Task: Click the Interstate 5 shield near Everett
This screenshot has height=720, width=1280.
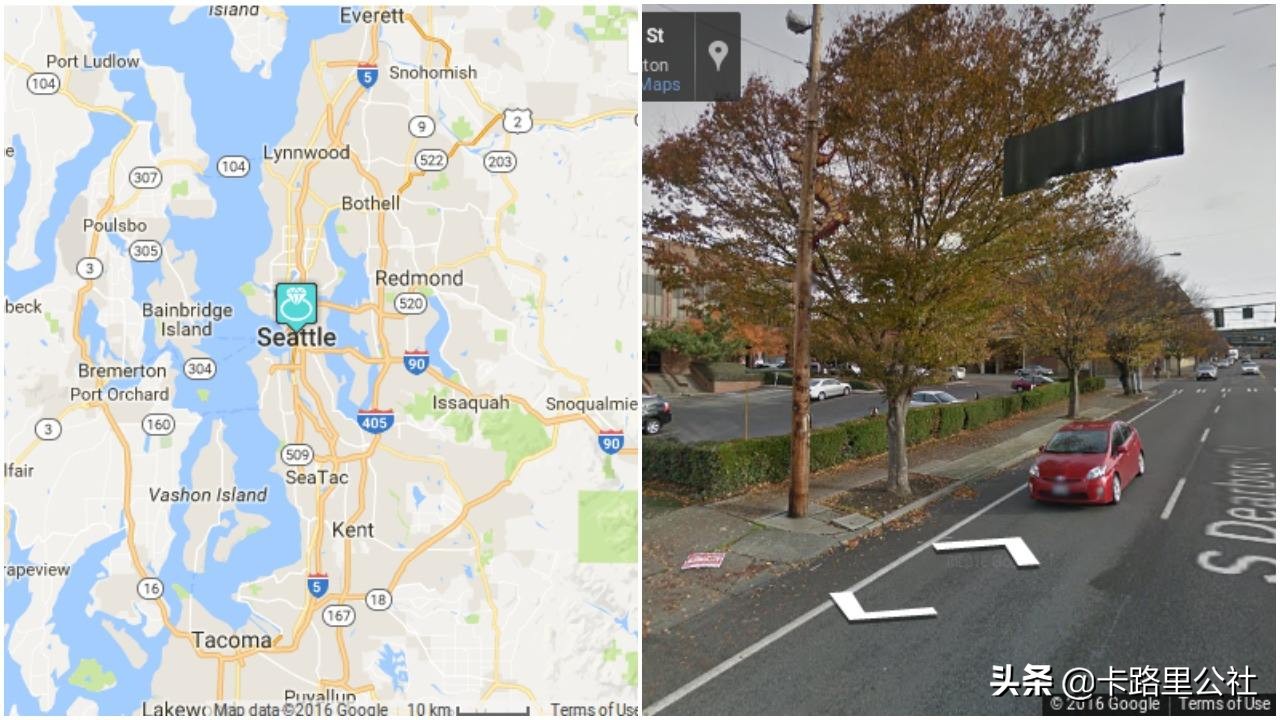Action: pyautogui.click(x=367, y=76)
